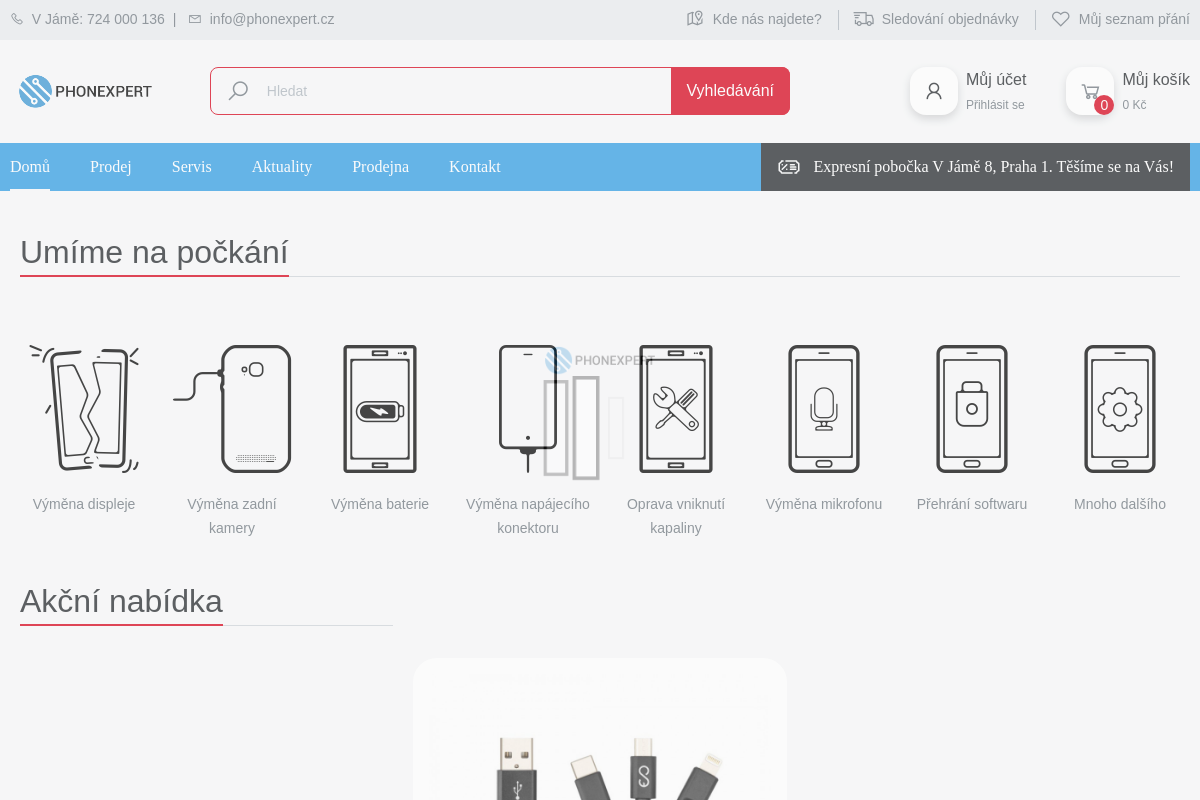Open Sledování objednávky order tracking link
Image resolution: width=1200 pixels, height=800 pixels.
coord(936,19)
